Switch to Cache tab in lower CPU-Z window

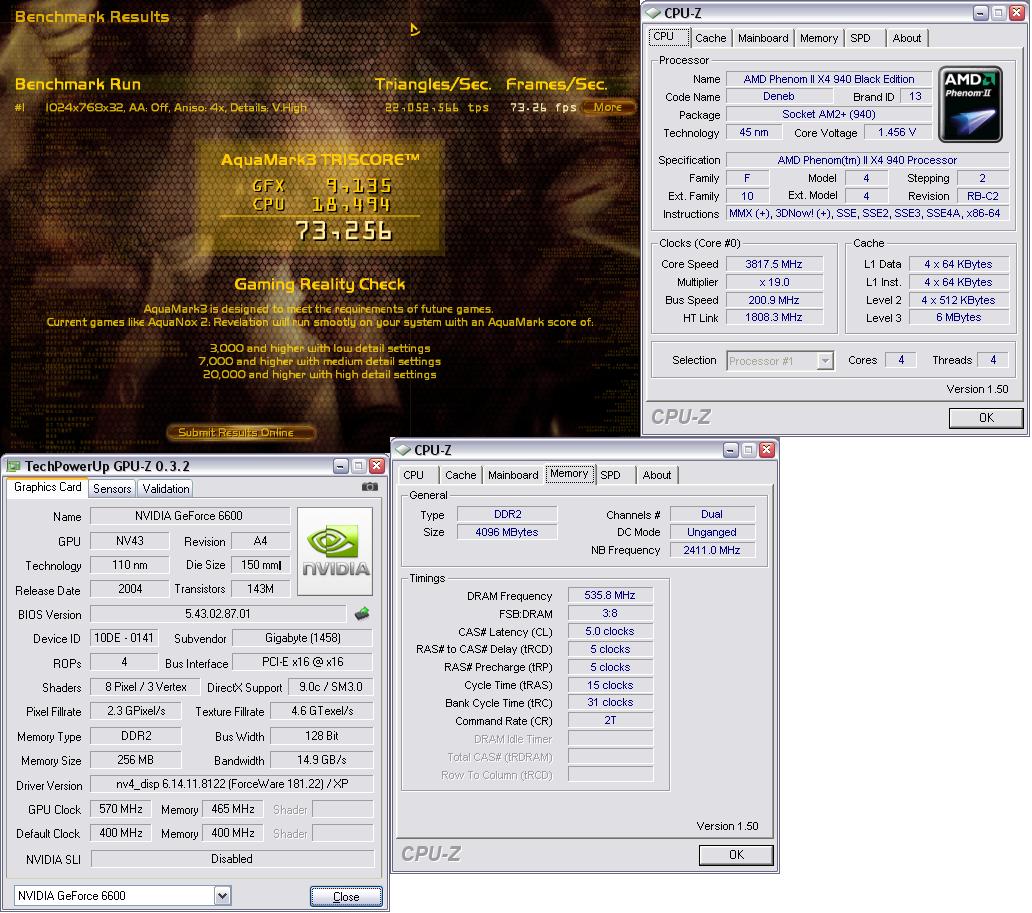(460, 475)
